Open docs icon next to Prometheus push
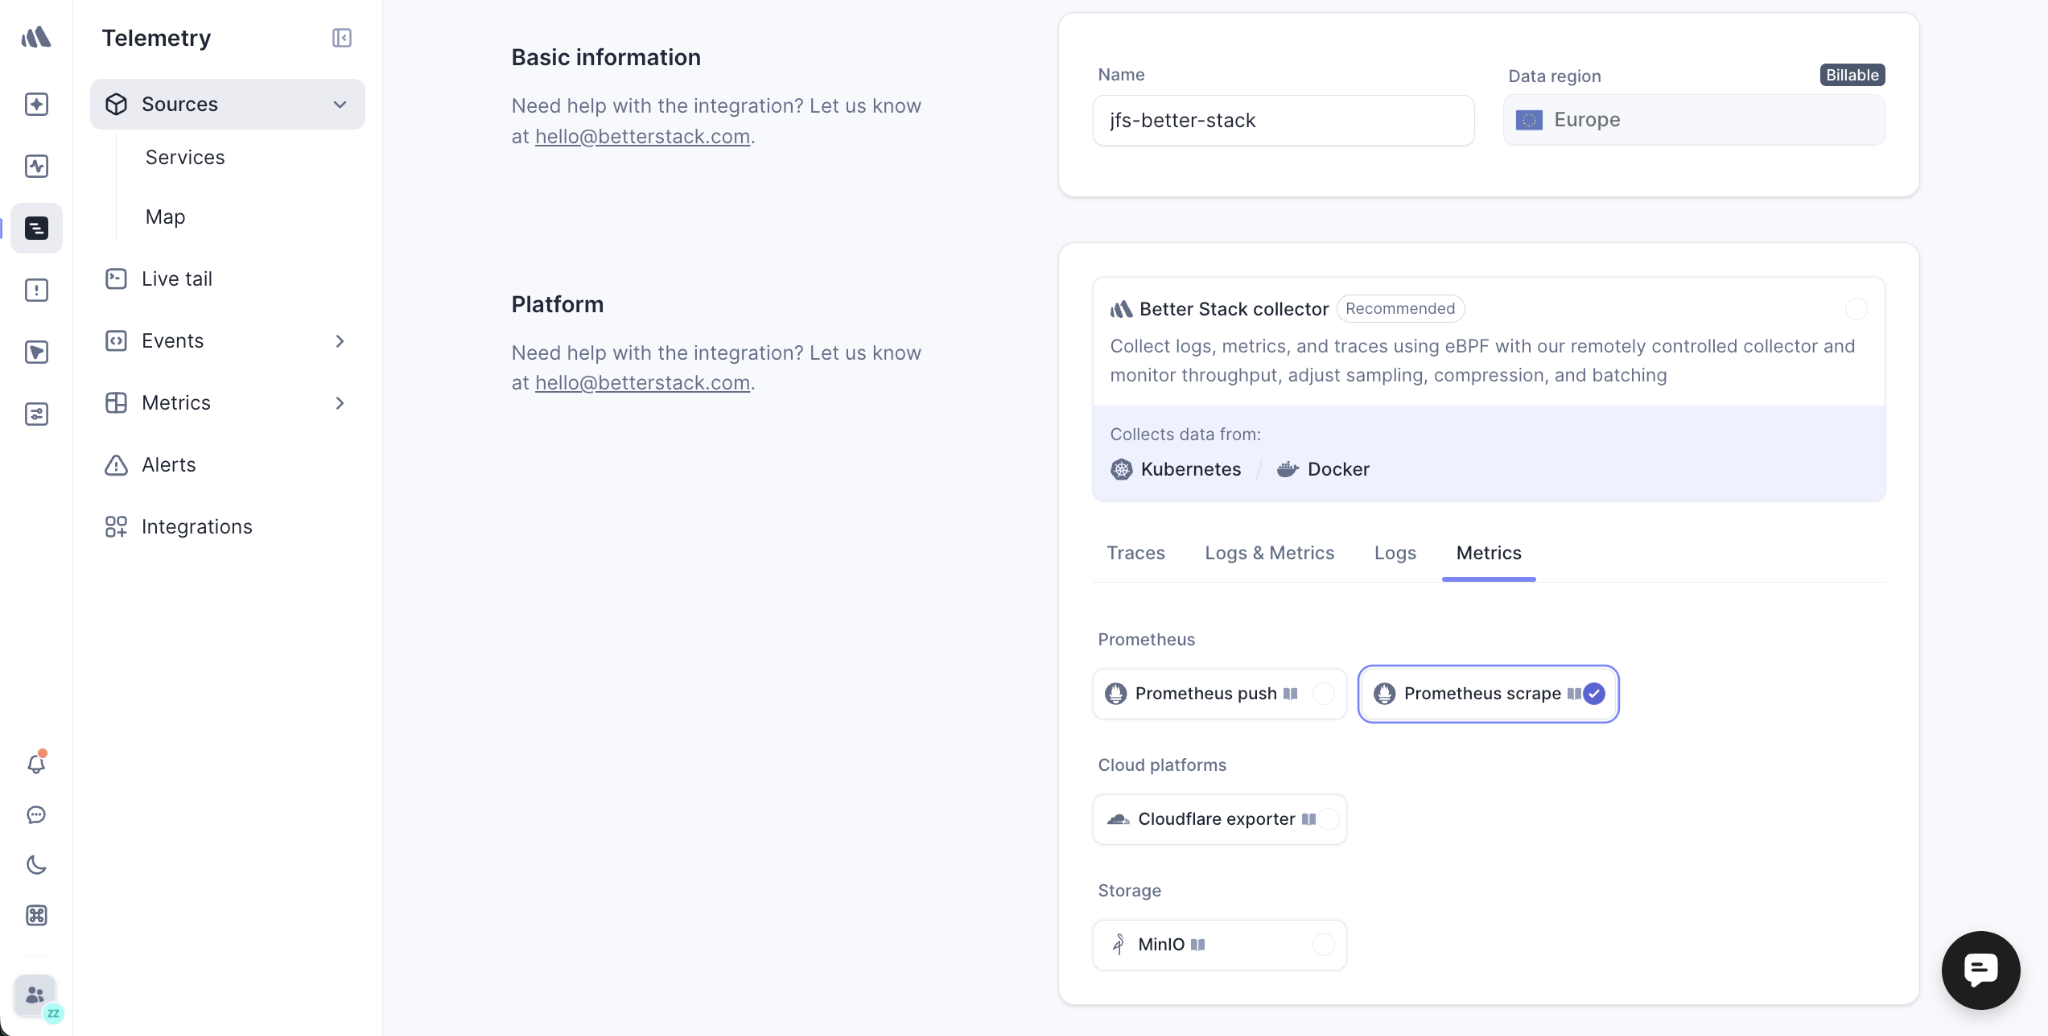Image resolution: width=2048 pixels, height=1036 pixels. (1291, 693)
